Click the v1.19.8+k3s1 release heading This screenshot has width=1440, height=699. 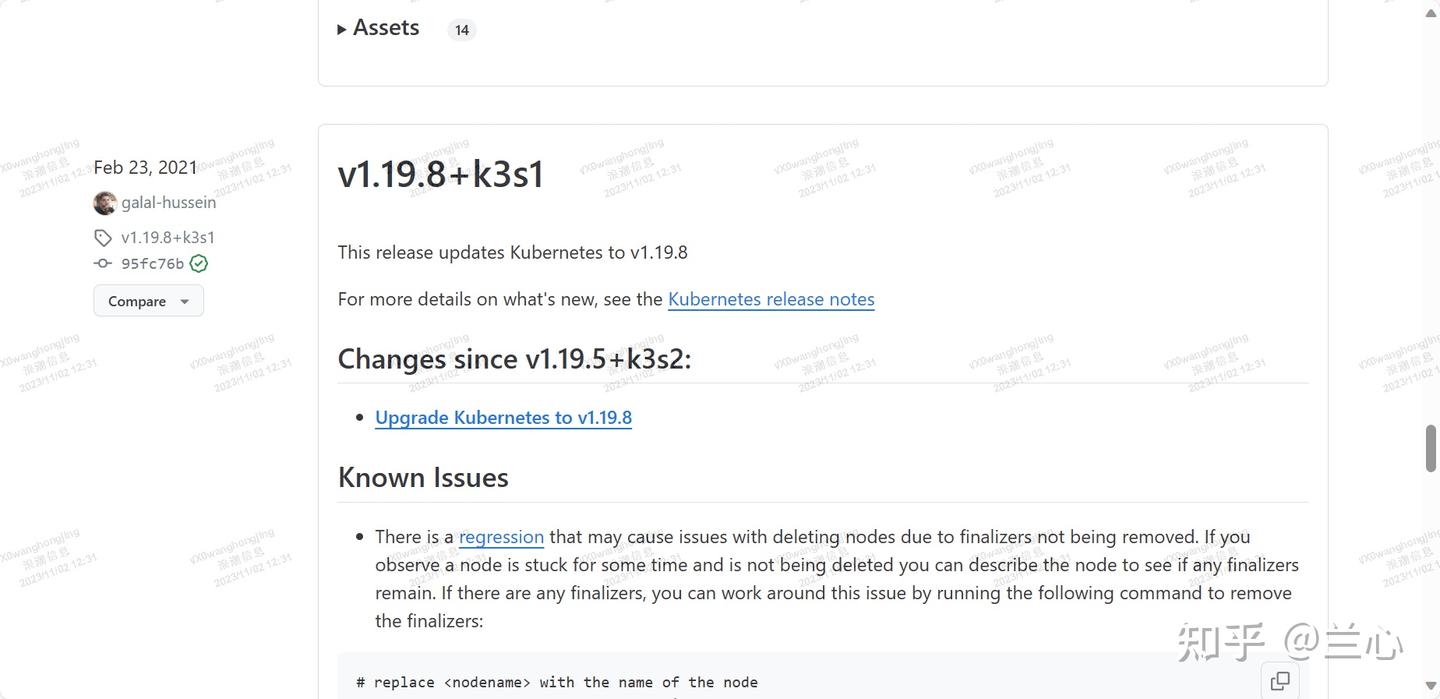[441, 173]
